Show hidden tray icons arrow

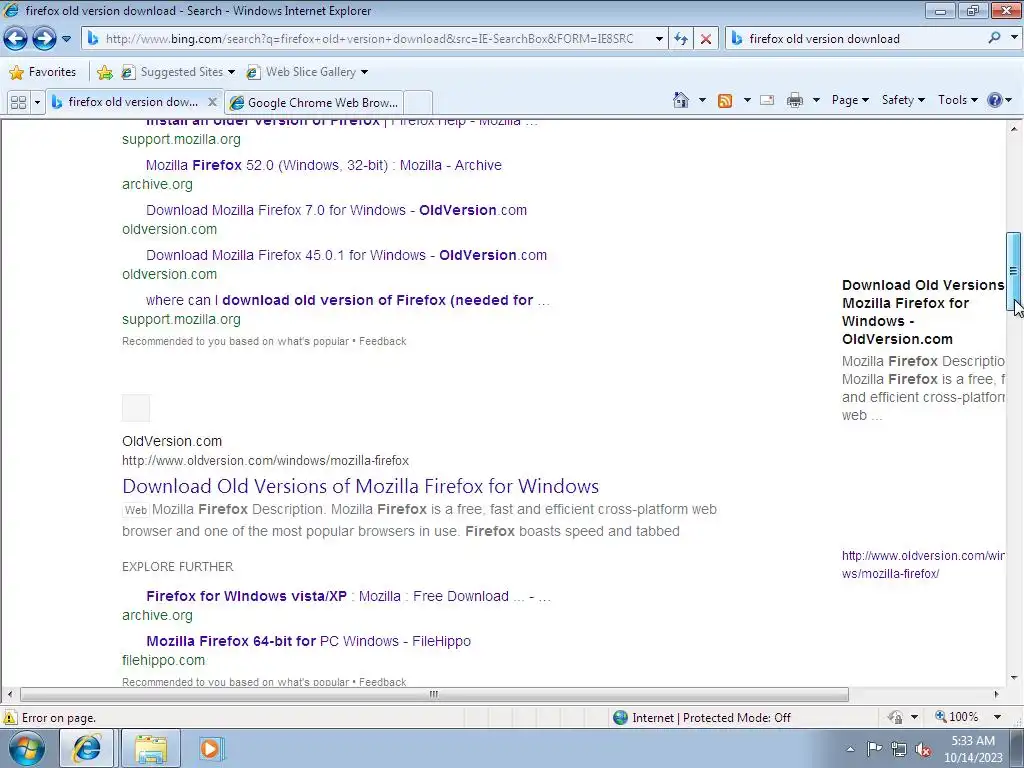click(x=850, y=749)
